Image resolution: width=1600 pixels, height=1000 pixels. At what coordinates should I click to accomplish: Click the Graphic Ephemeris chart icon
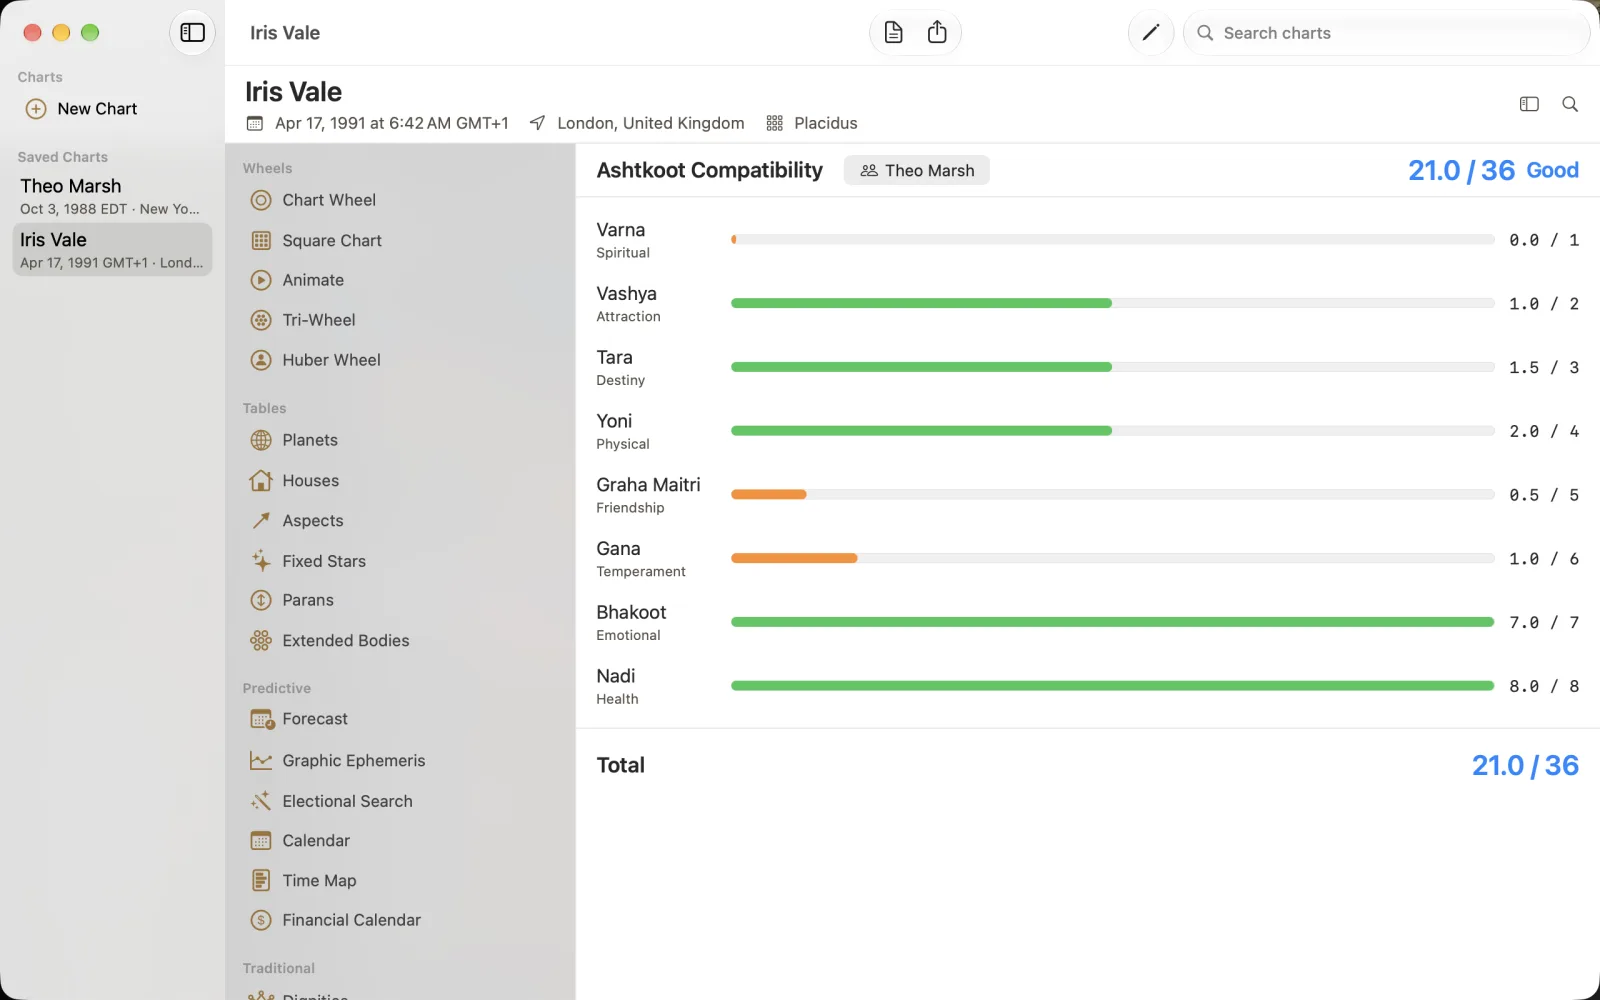click(261, 761)
